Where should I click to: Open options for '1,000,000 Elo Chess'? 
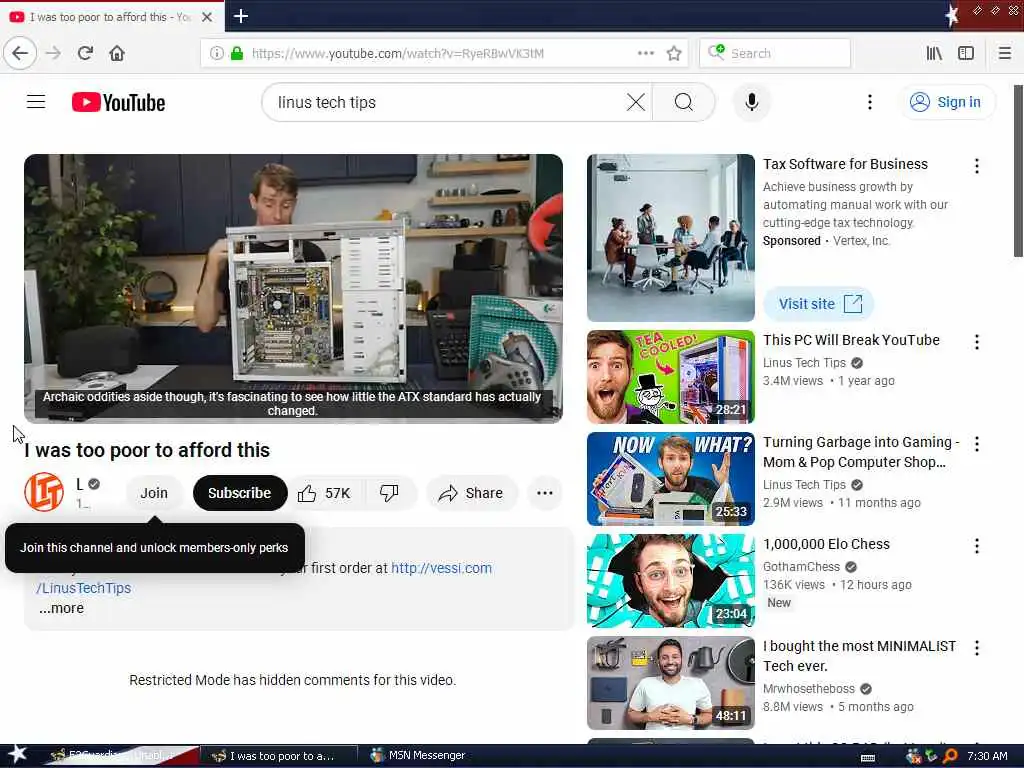tap(976, 546)
